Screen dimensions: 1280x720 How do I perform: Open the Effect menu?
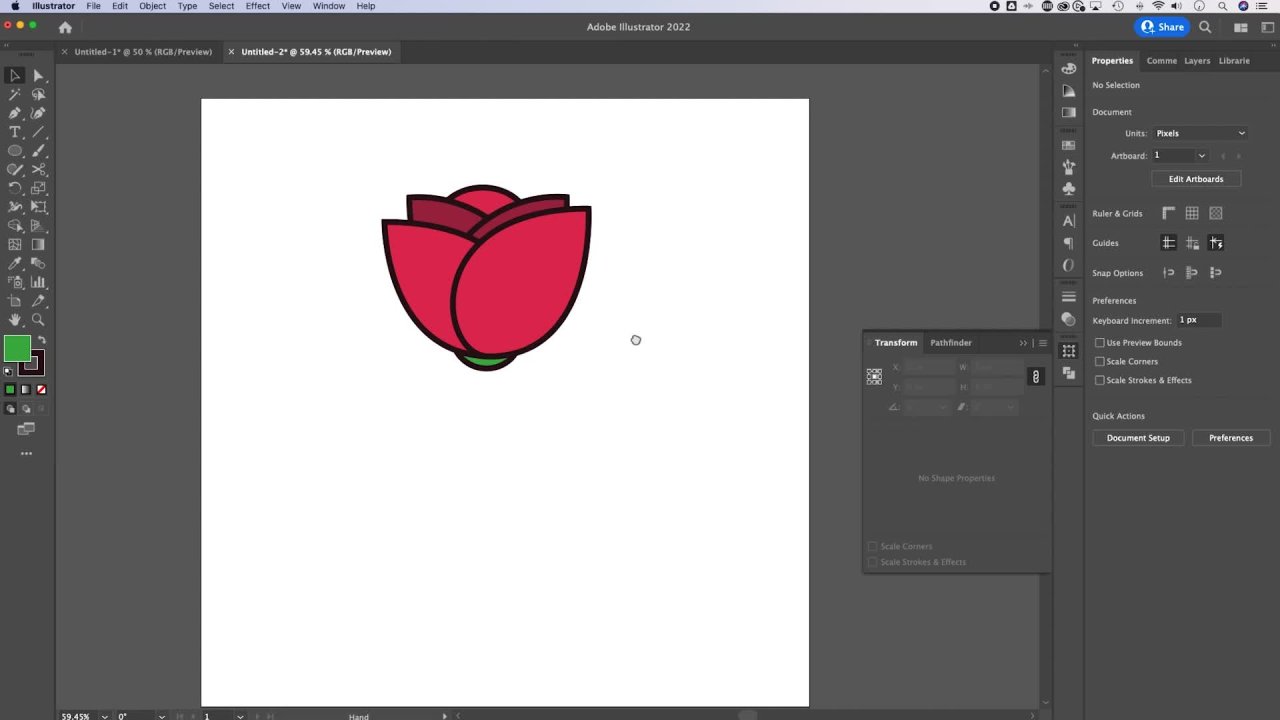(258, 6)
